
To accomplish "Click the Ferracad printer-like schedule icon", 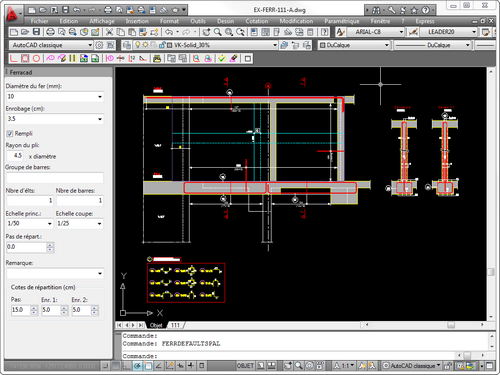I will pyautogui.click(x=157, y=59).
